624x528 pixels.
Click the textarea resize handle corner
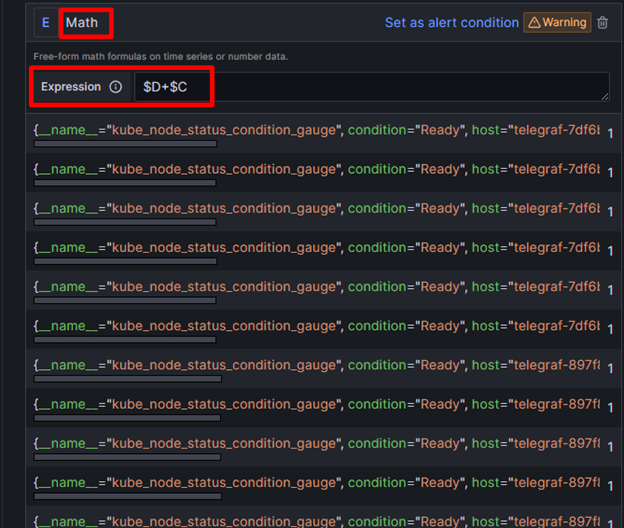tap(604, 96)
